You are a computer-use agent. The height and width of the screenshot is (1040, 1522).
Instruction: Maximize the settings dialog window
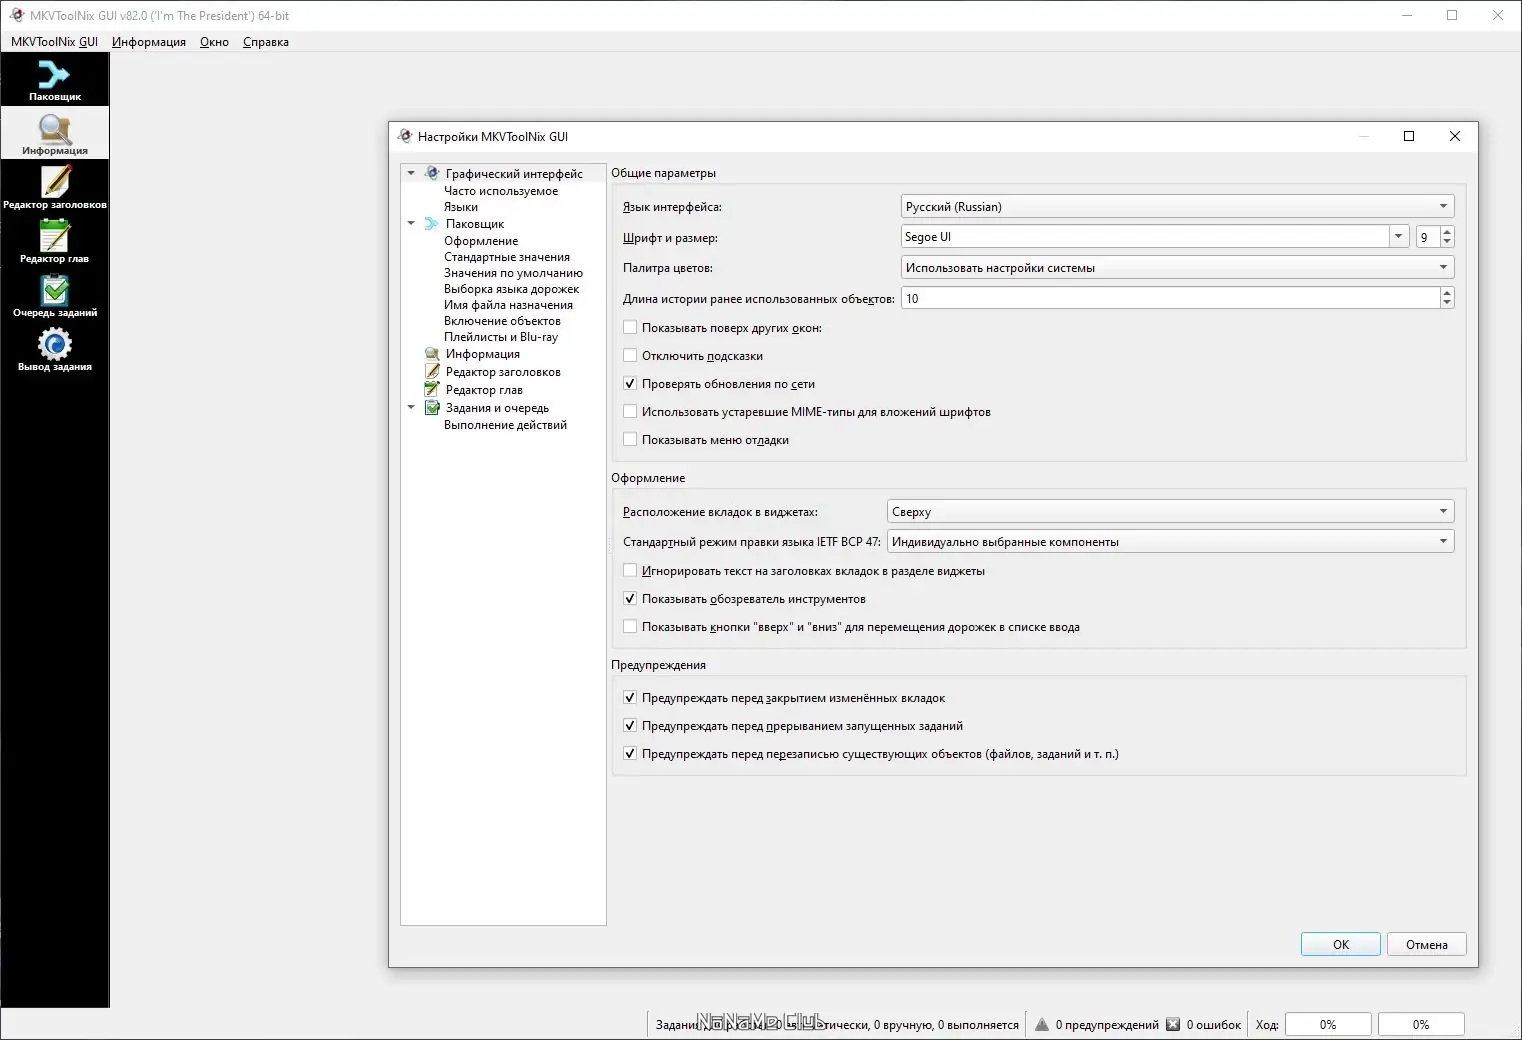[x=1409, y=136]
